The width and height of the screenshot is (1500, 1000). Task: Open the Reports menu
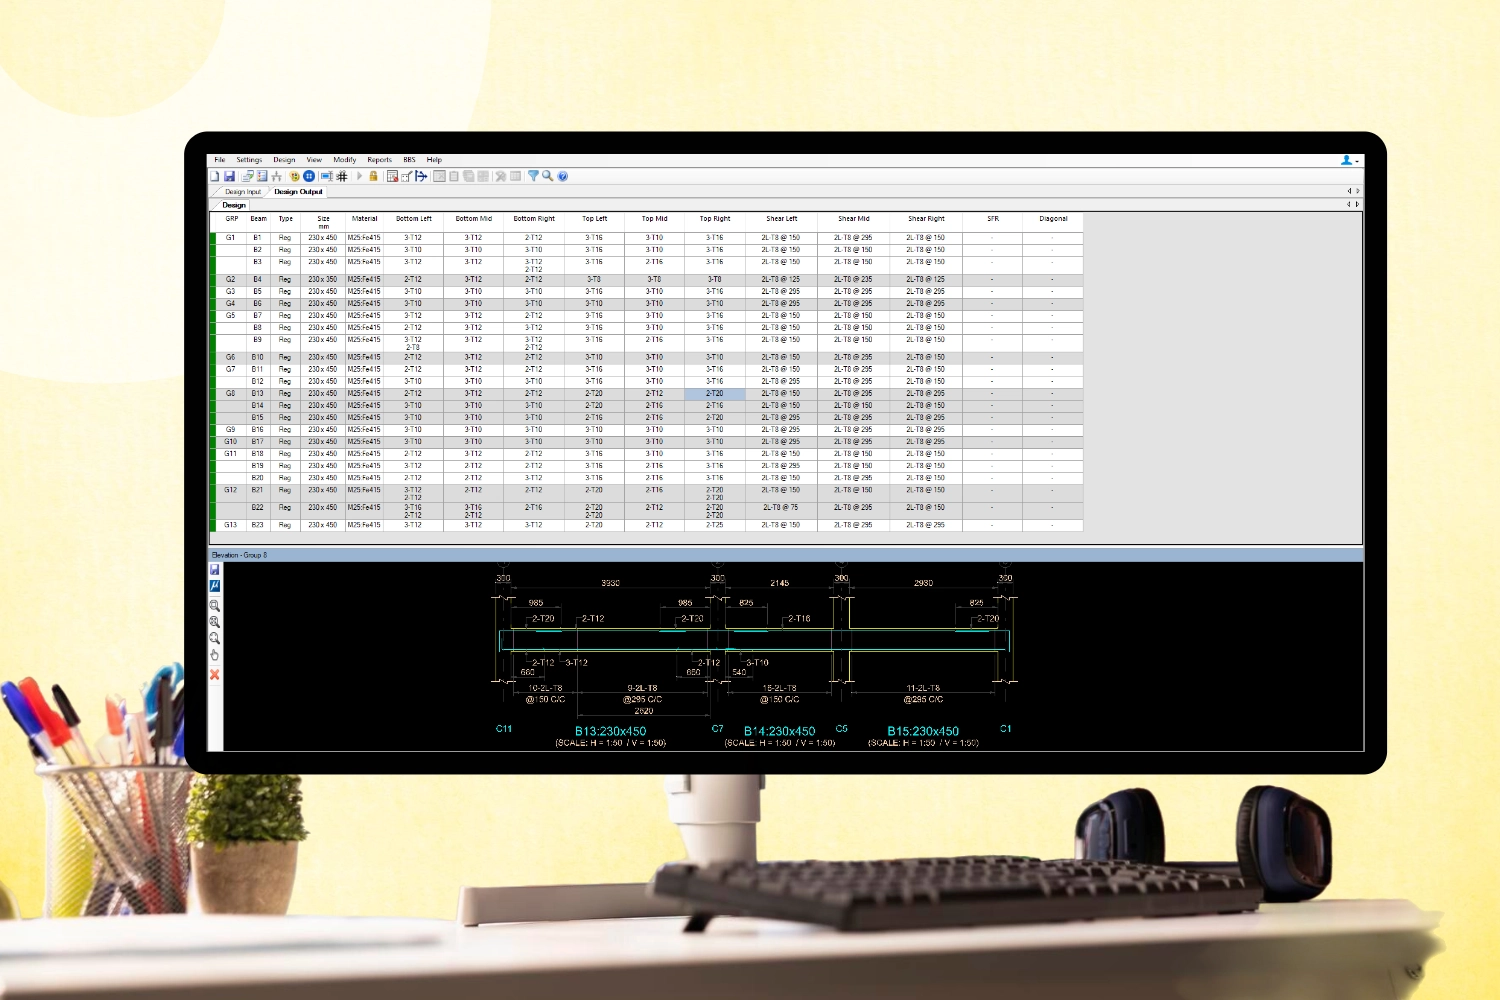379,160
